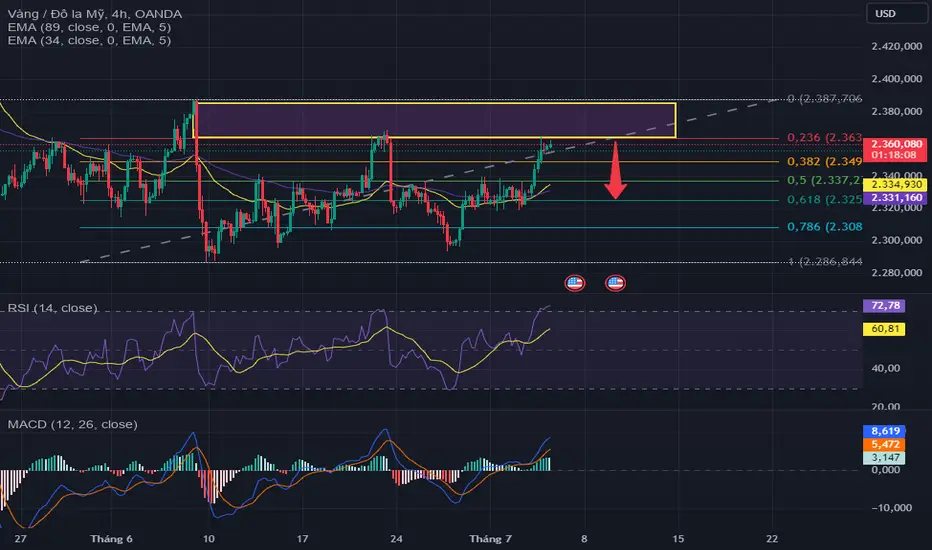Click the yellow EMA value label 2.334,930
Viewport: 932px width, 550px height.
(x=895, y=185)
